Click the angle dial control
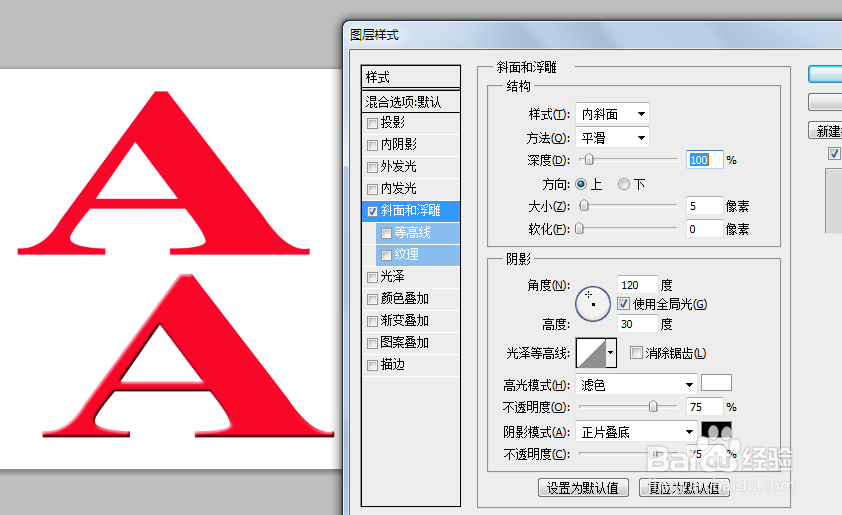Image resolution: width=842 pixels, height=515 pixels. pos(593,303)
